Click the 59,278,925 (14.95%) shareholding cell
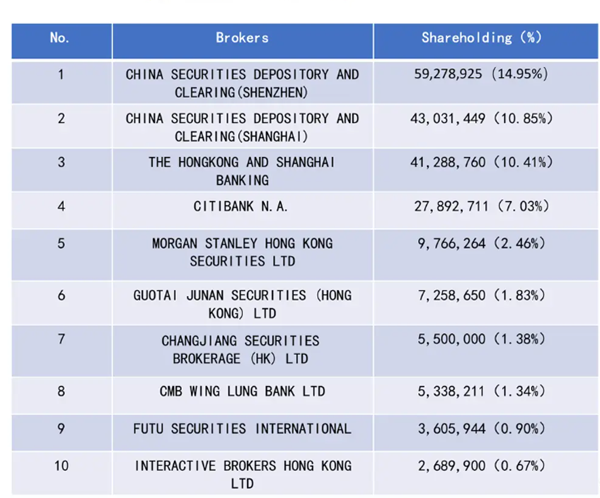The width and height of the screenshot is (600, 498). [x=481, y=74]
